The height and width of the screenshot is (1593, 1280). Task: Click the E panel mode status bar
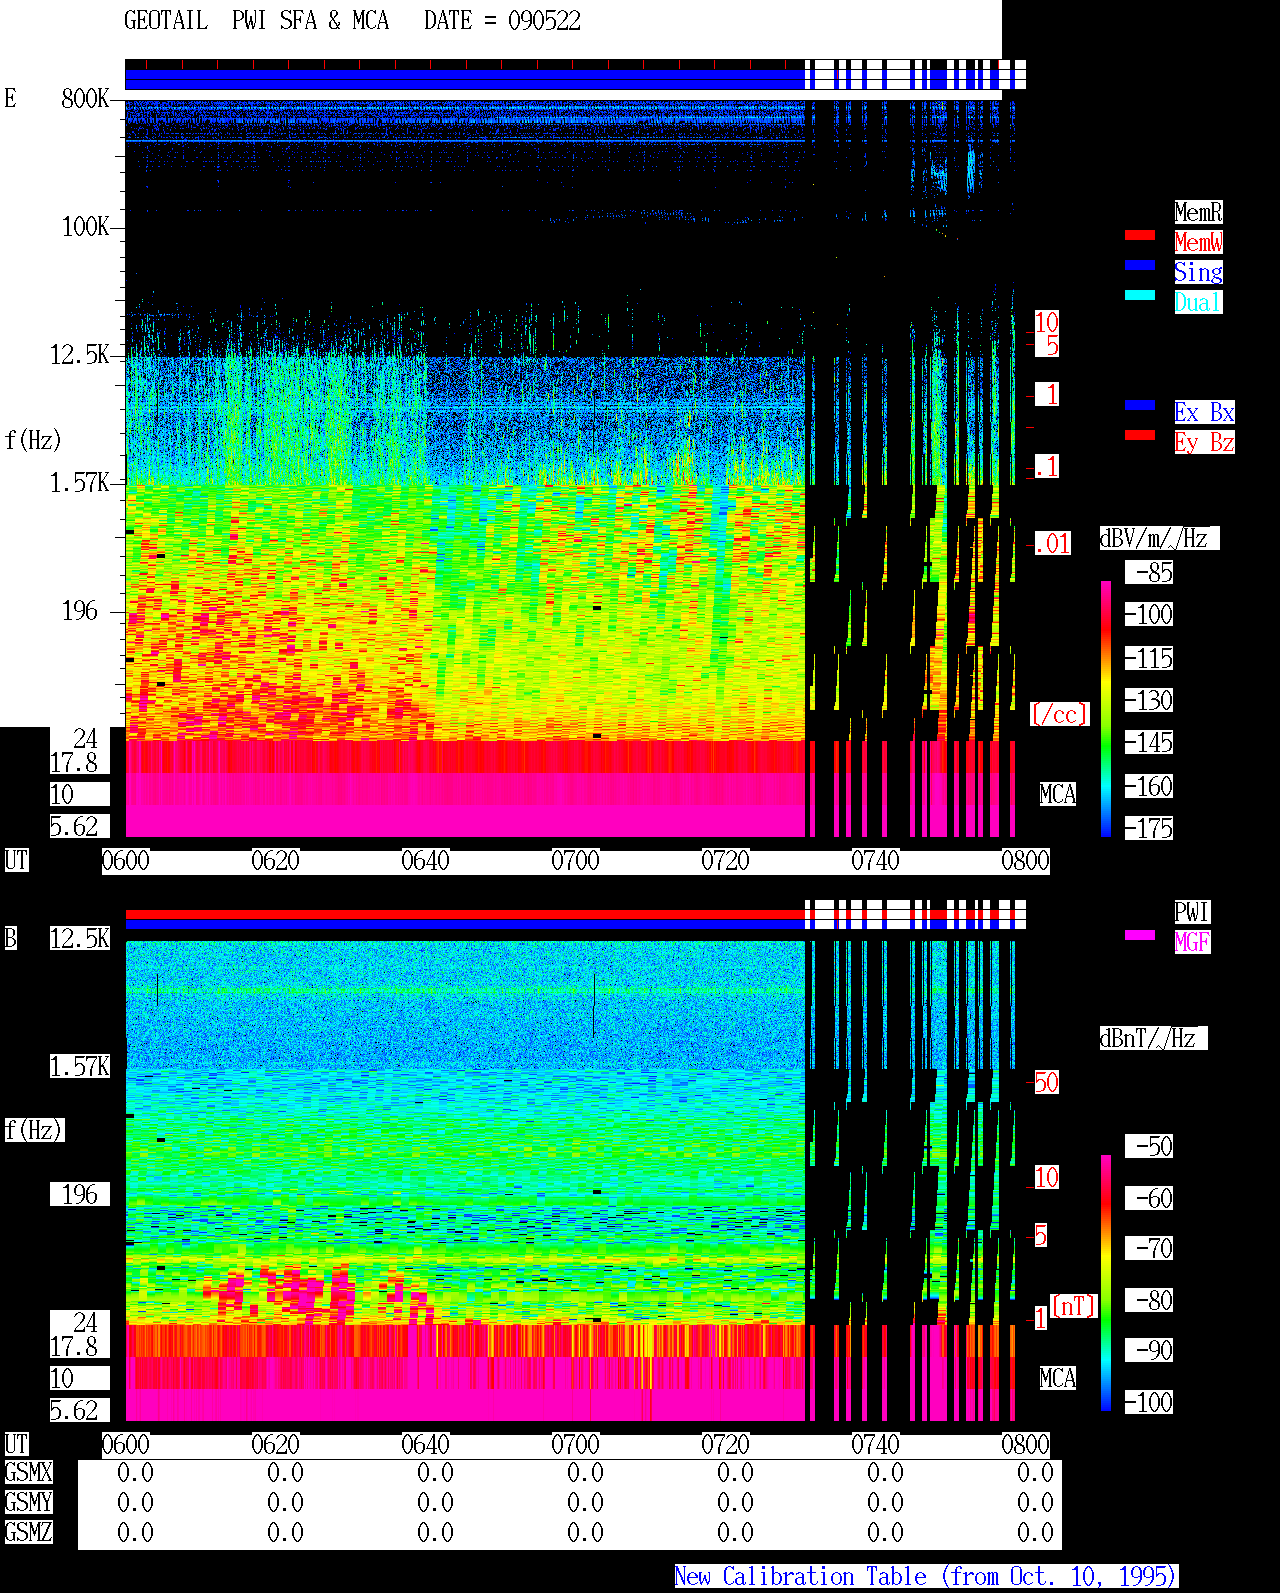click(575, 79)
